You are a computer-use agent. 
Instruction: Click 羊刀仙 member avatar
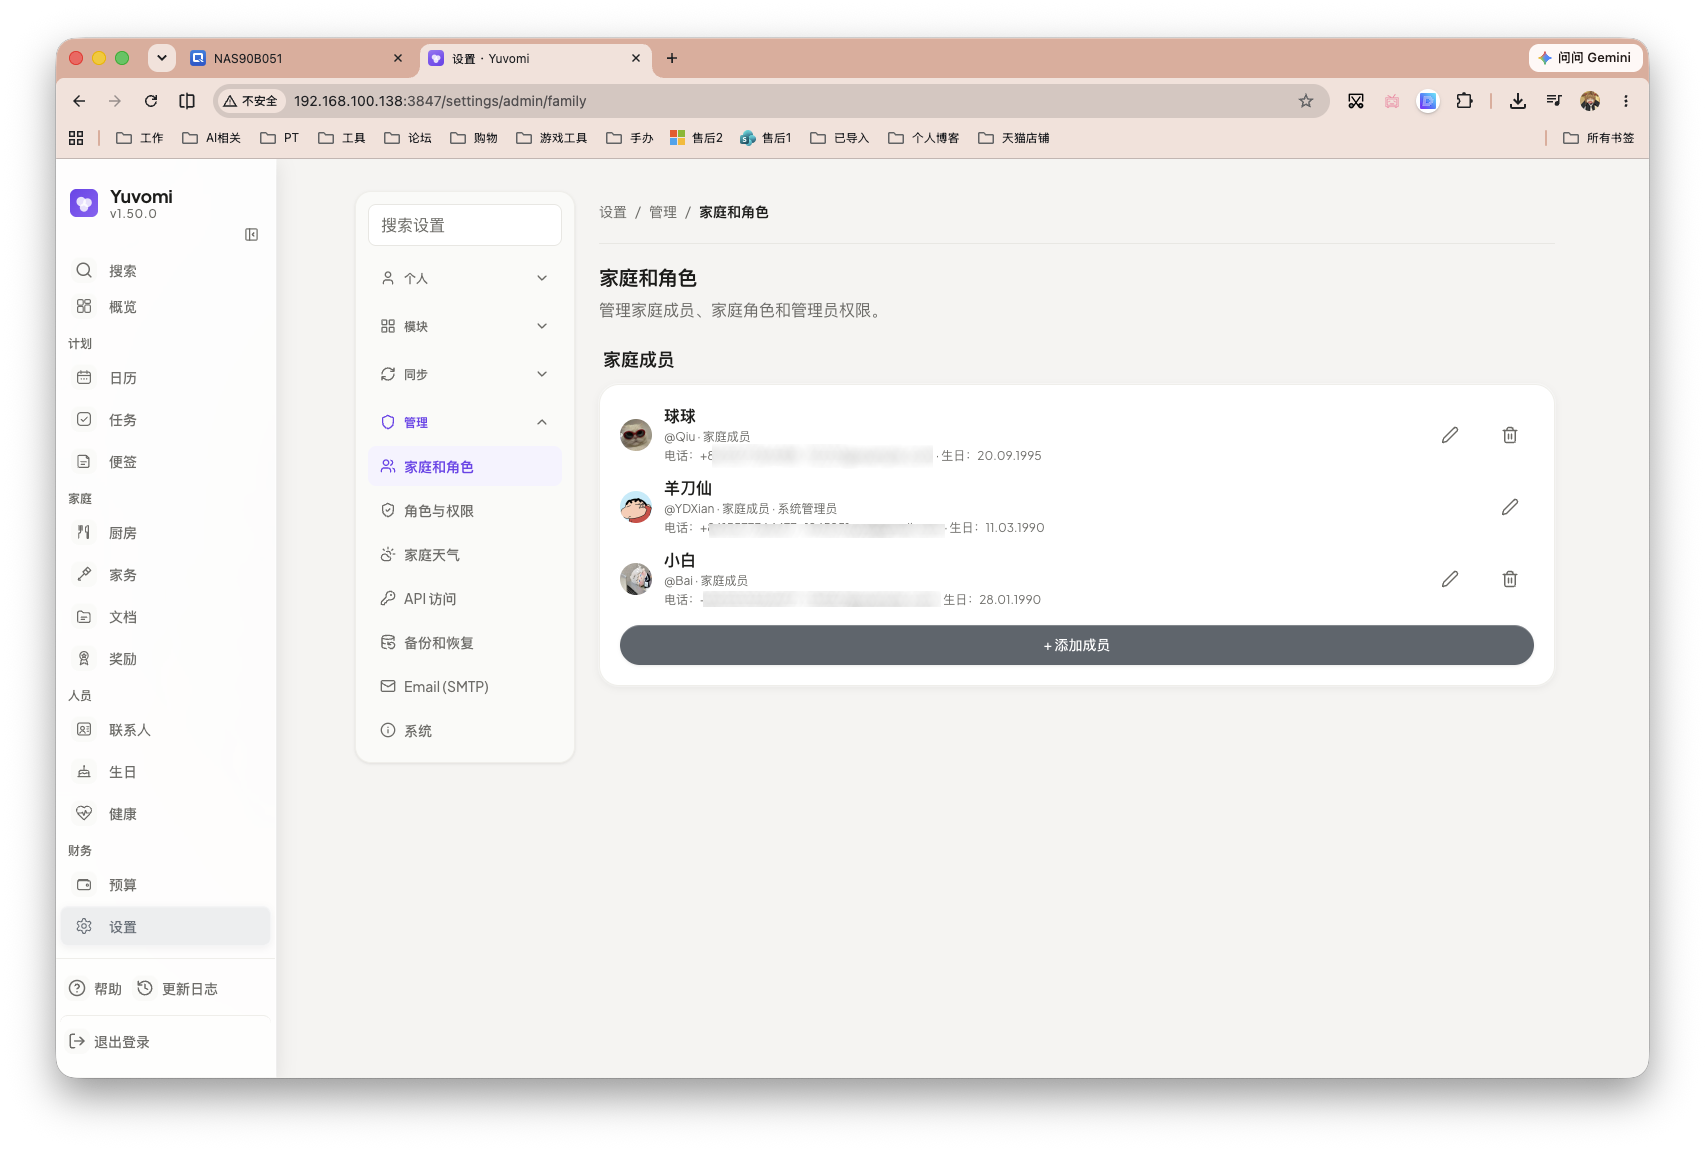click(x=636, y=507)
